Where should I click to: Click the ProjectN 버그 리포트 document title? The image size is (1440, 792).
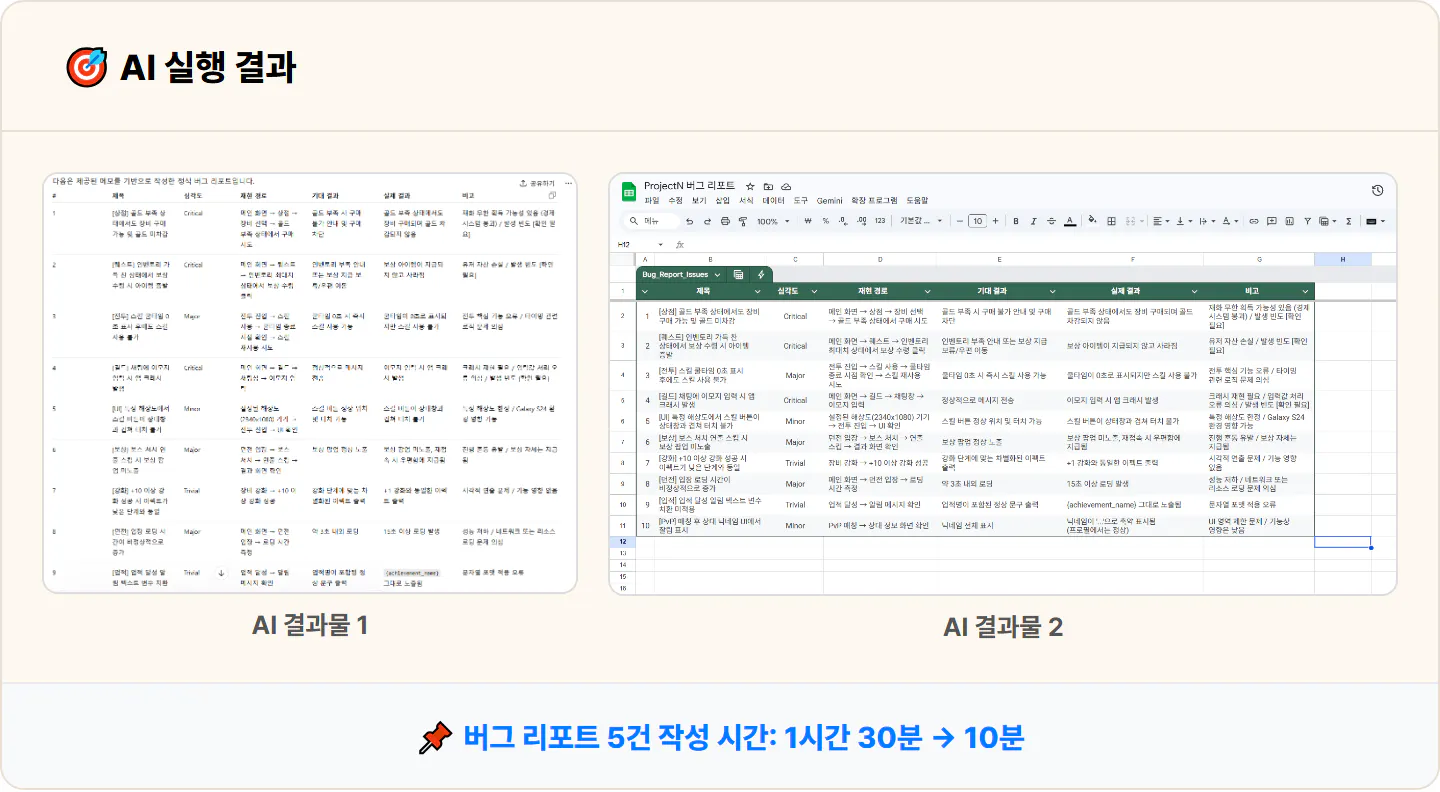tap(689, 187)
